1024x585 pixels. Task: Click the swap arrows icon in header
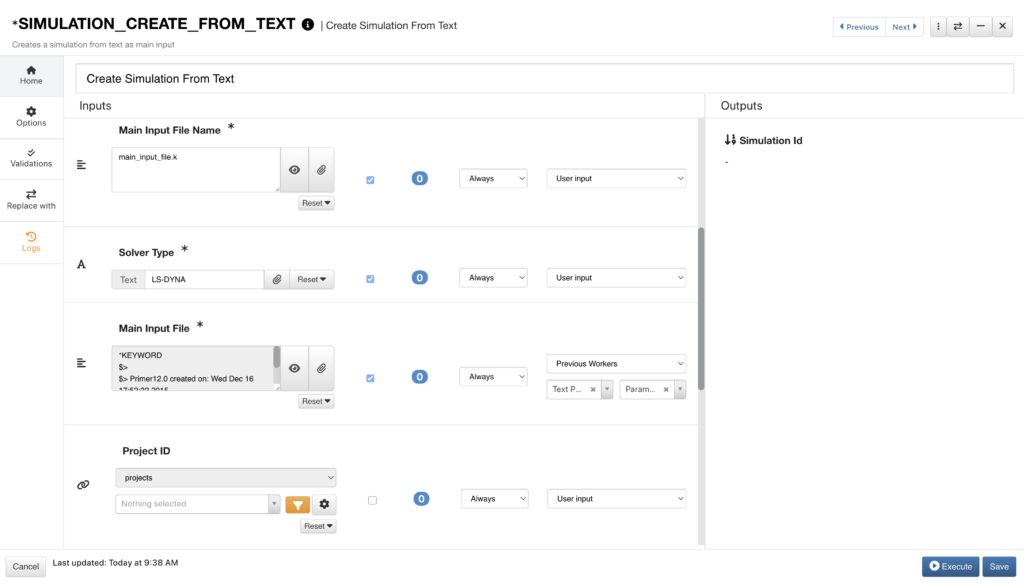coord(958,27)
